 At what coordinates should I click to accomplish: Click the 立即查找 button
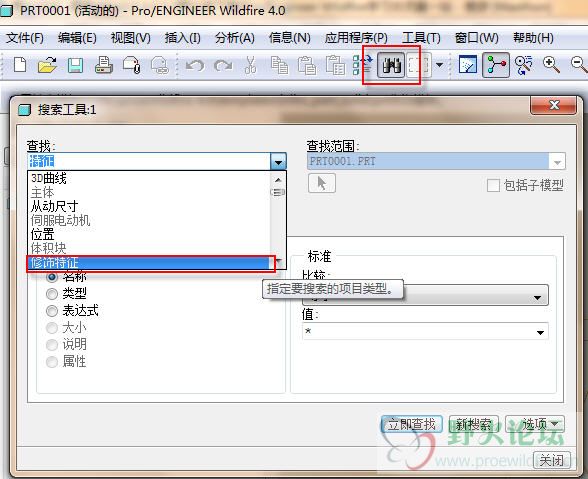click(412, 424)
